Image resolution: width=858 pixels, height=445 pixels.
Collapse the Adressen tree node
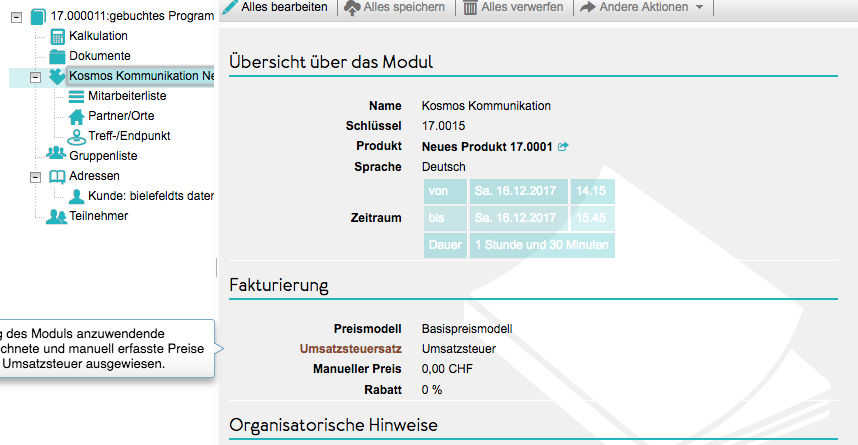pyautogui.click(x=35, y=177)
